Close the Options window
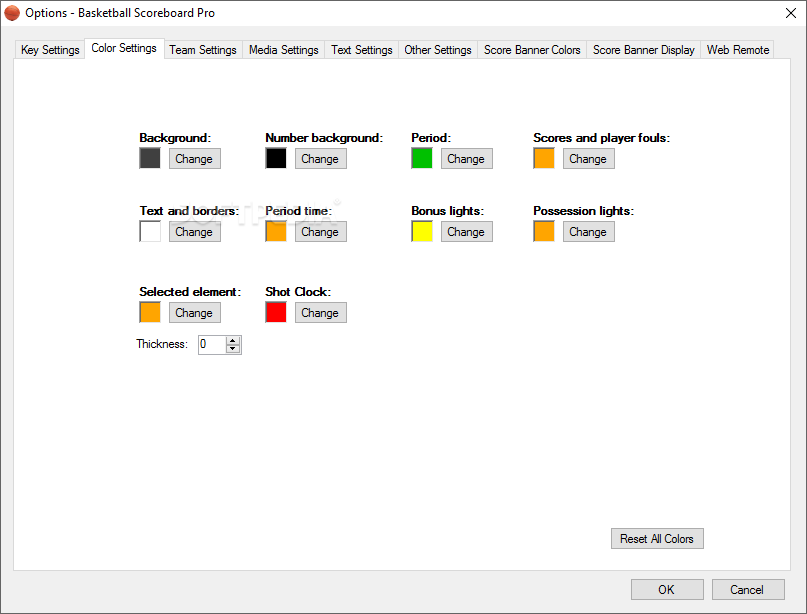Screen dimensions: 807x614 (791, 13)
